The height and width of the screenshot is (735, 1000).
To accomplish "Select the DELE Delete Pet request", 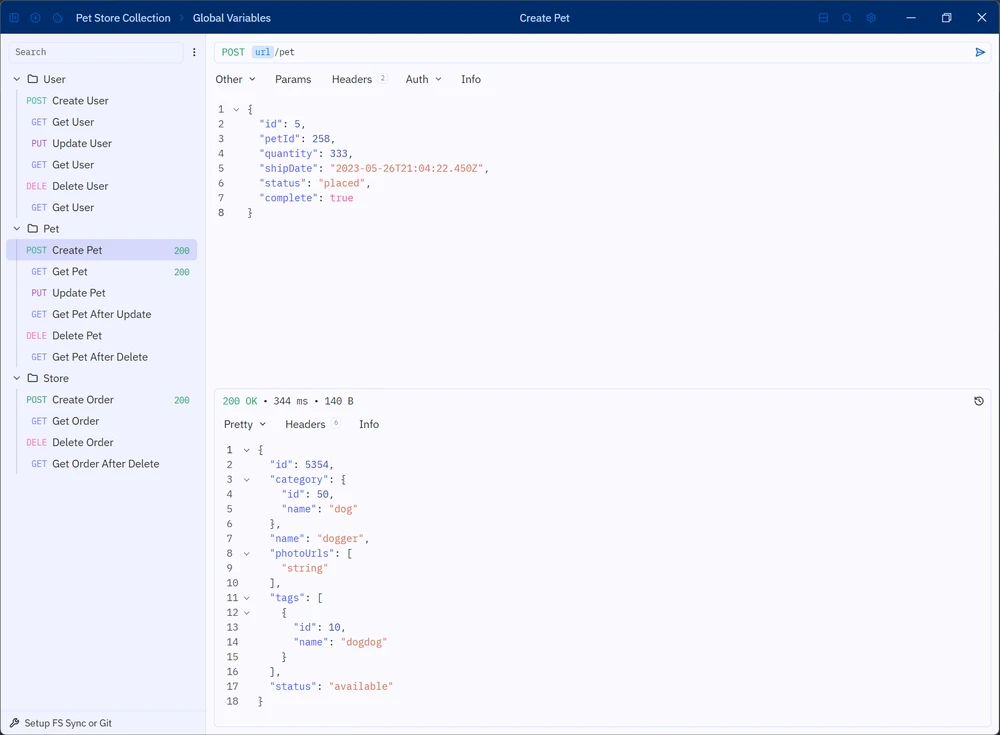I will pos(102,336).
